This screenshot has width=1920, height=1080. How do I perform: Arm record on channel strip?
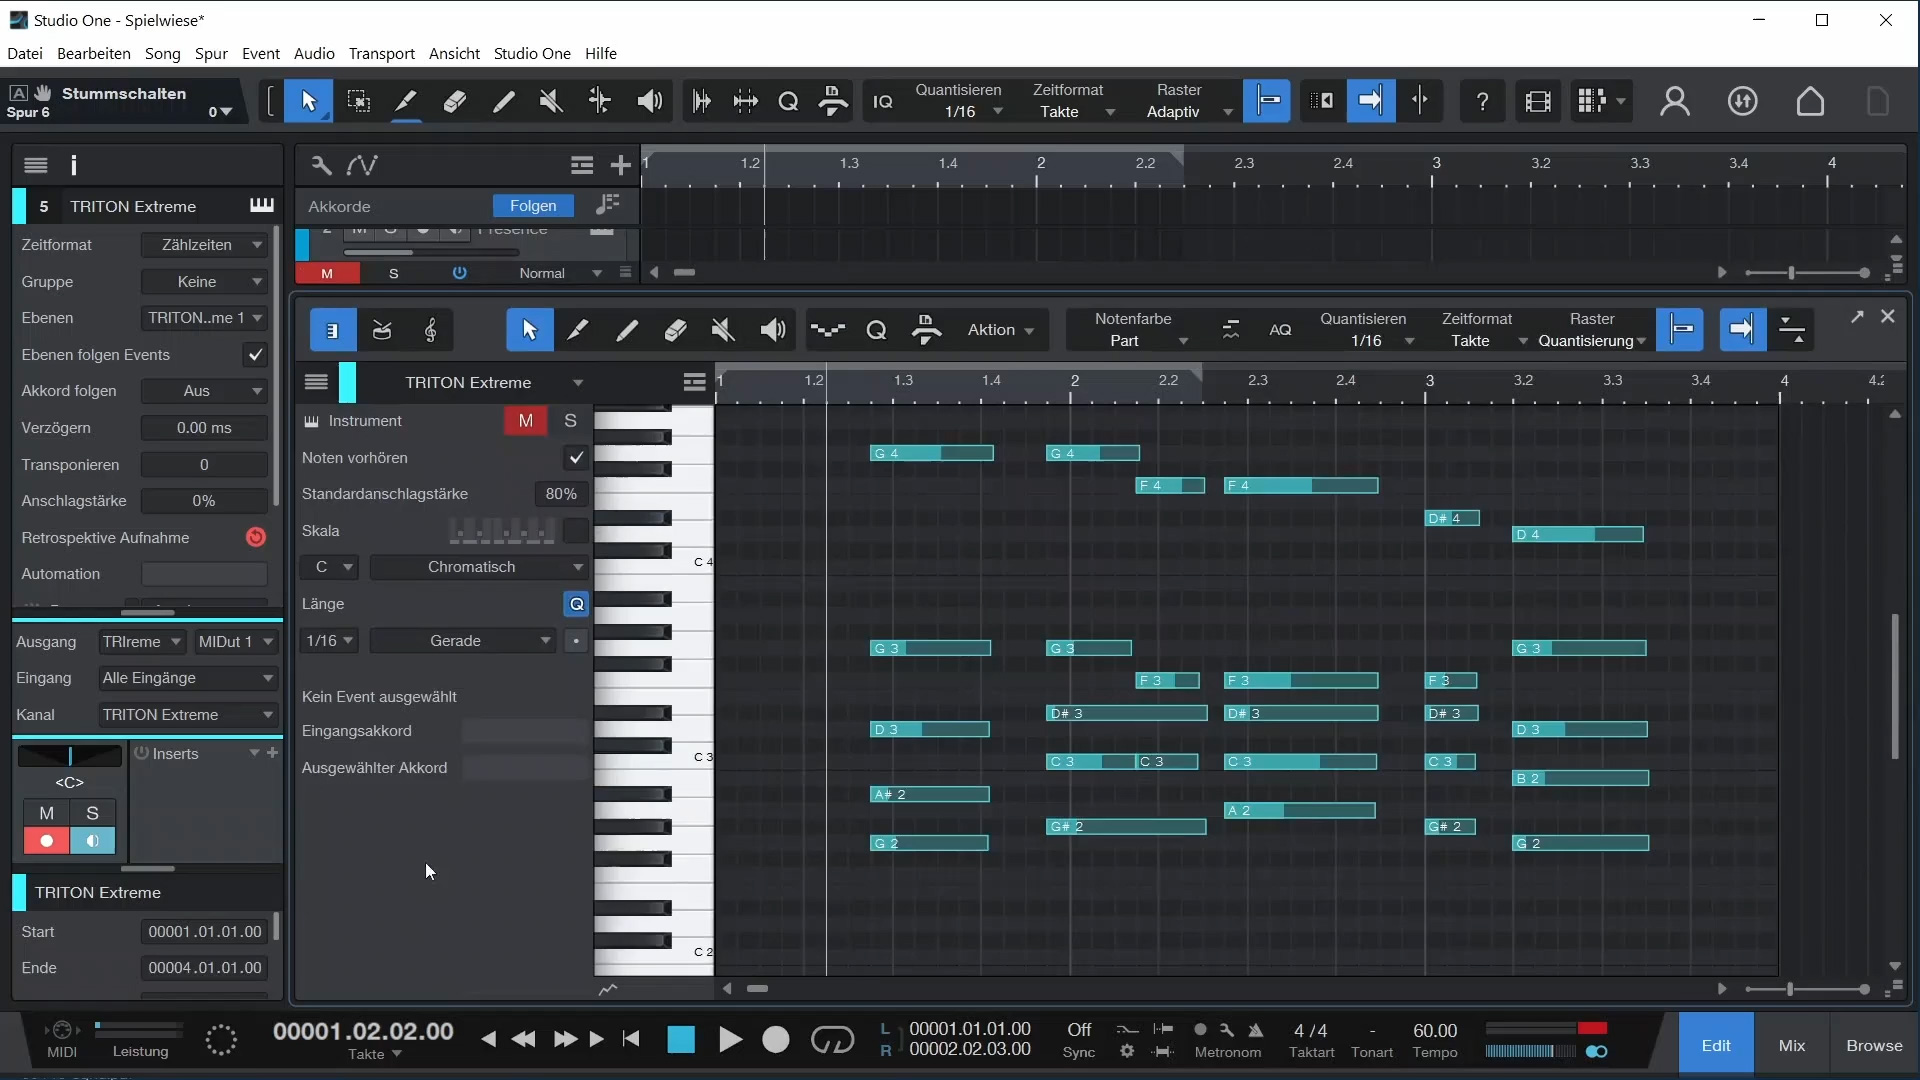point(47,841)
